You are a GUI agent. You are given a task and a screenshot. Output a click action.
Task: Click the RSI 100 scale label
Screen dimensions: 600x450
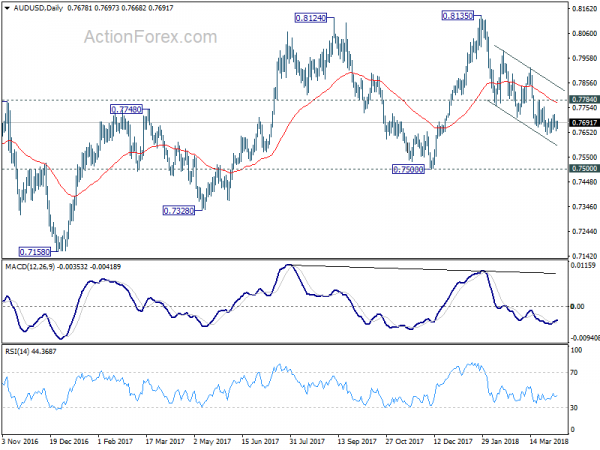click(576, 350)
